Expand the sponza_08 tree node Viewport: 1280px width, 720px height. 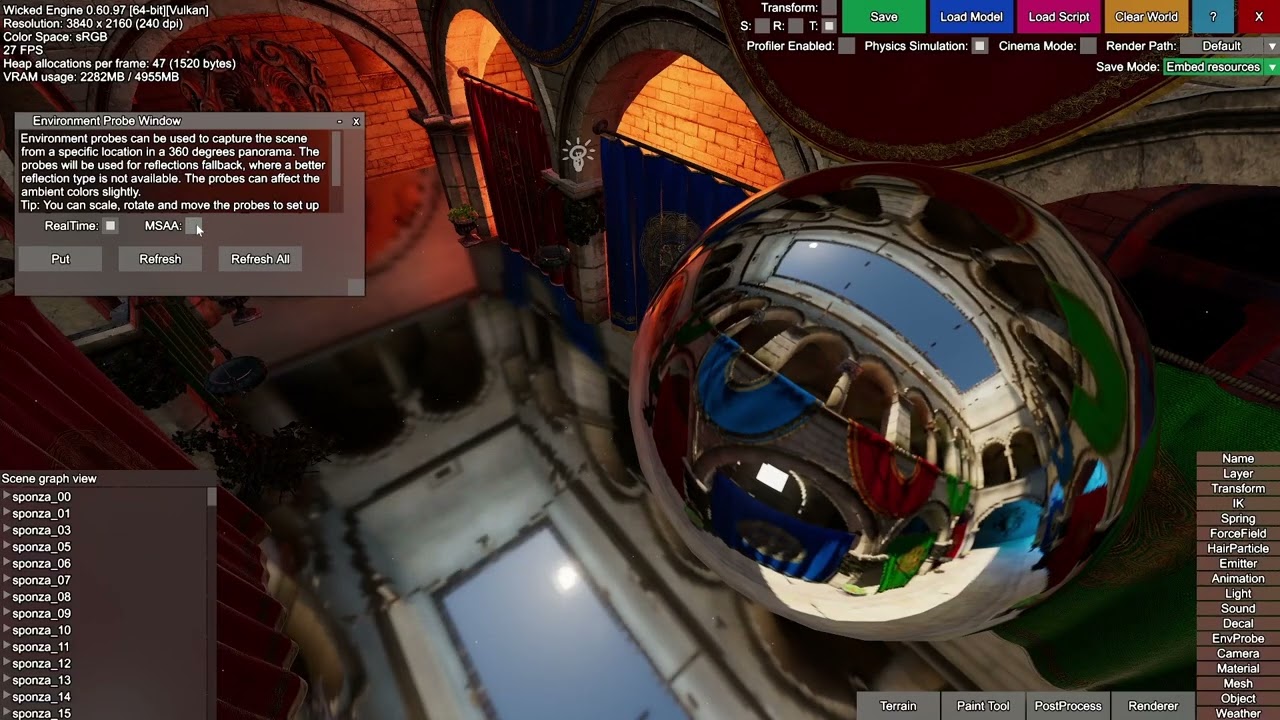[x=6, y=597]
